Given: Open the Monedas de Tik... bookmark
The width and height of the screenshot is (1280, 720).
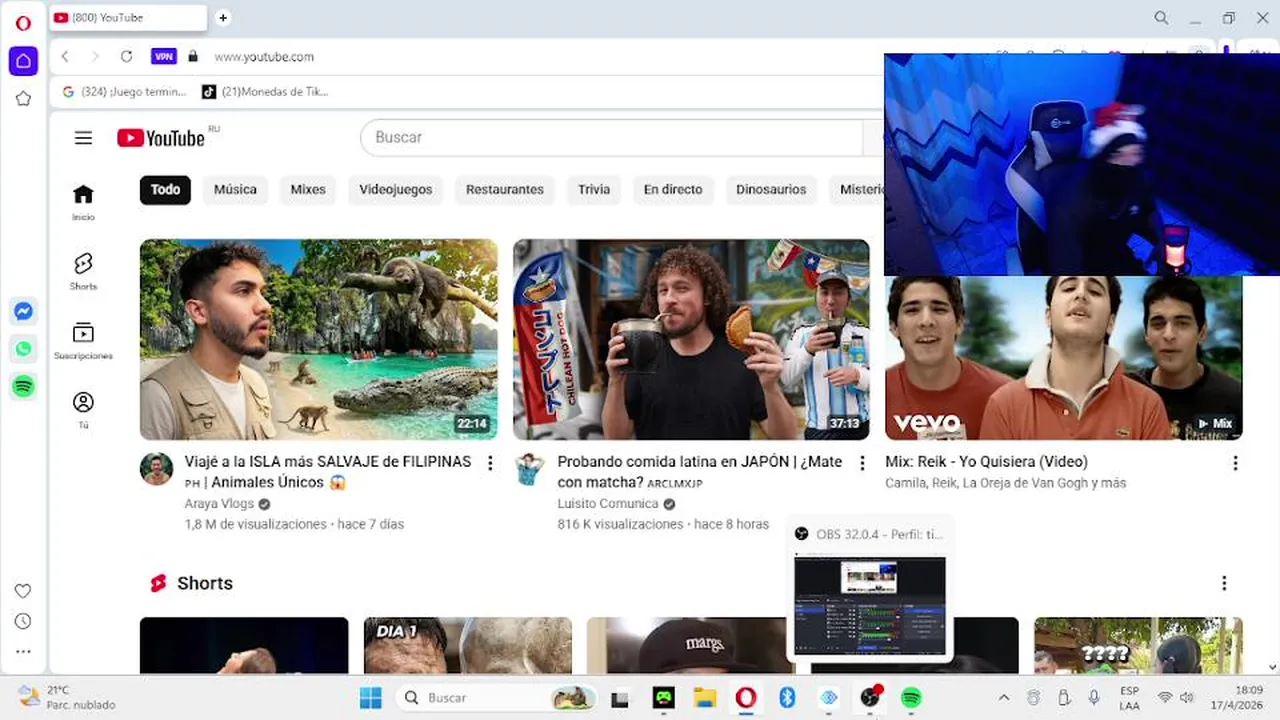Looking at the screenshot, I should (265, 92).
